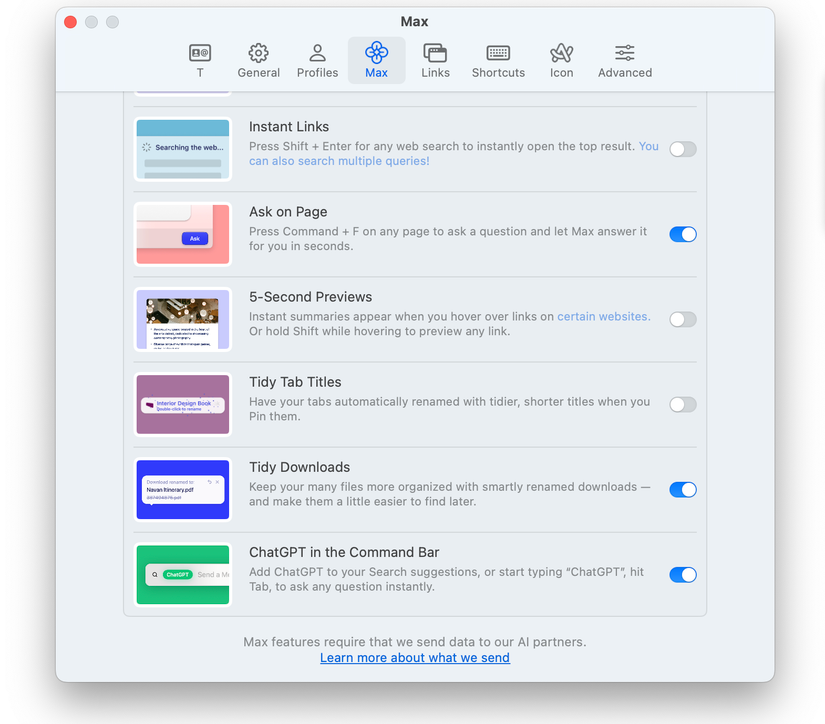825x724 pixels.
Task: Click the 'Instant Links' heading text
Action: point(289,127)
